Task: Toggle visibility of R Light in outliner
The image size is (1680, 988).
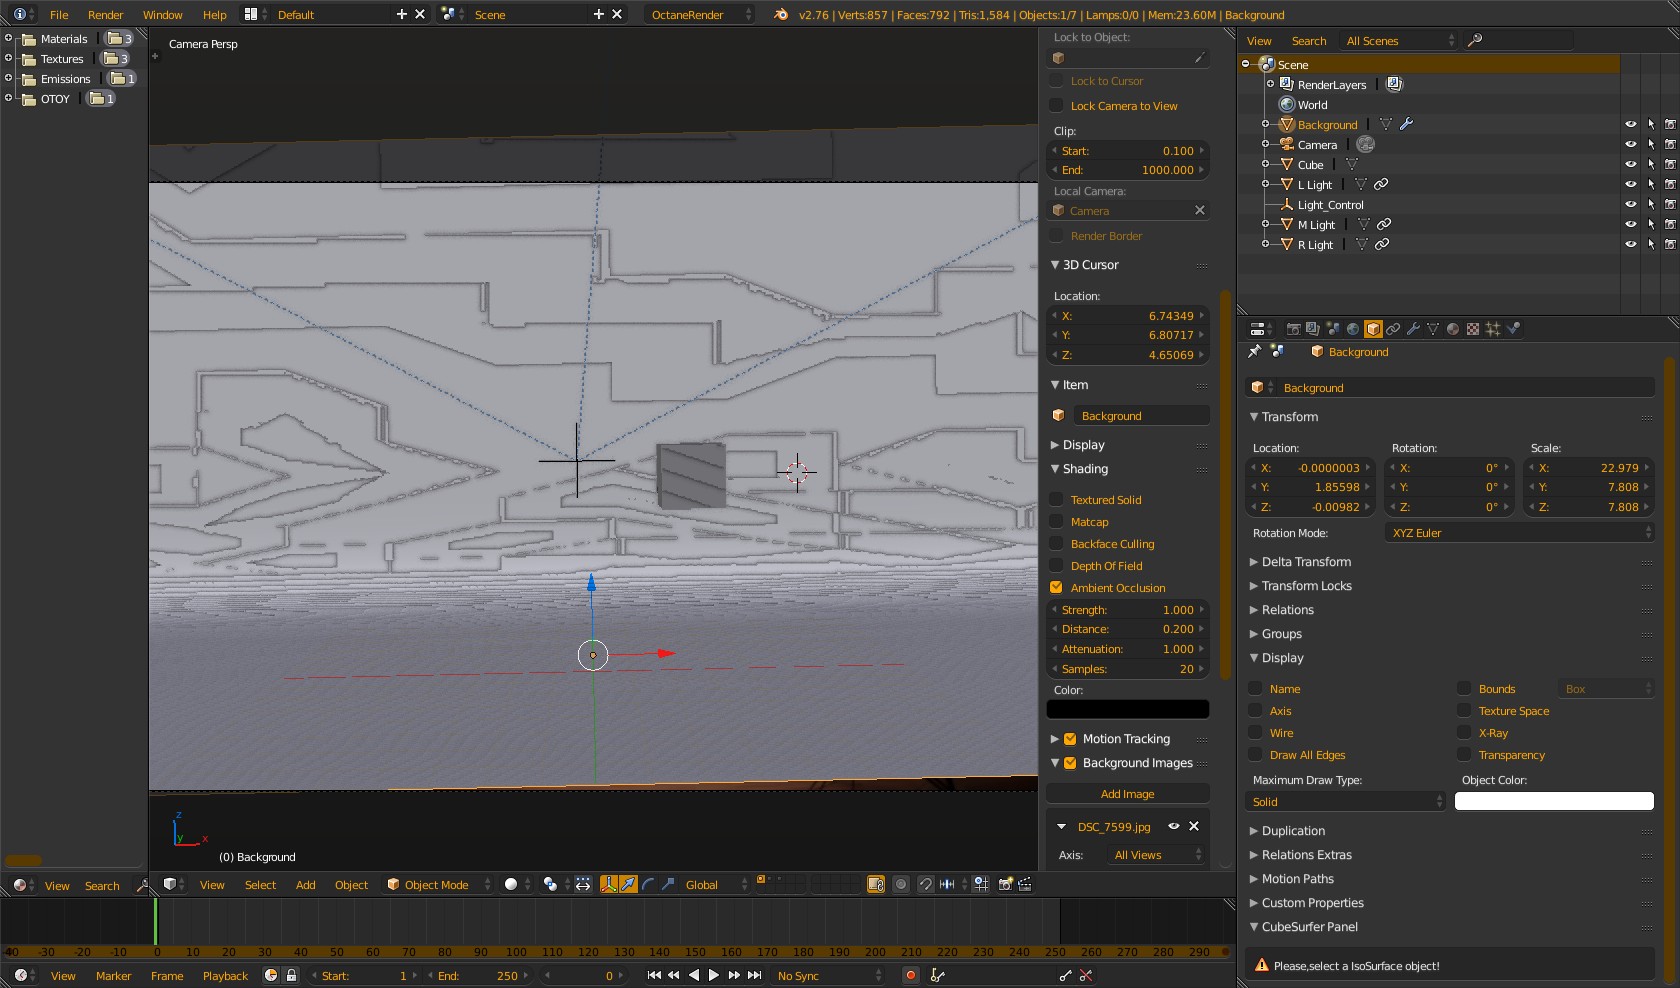Action: click(1630, 245)
